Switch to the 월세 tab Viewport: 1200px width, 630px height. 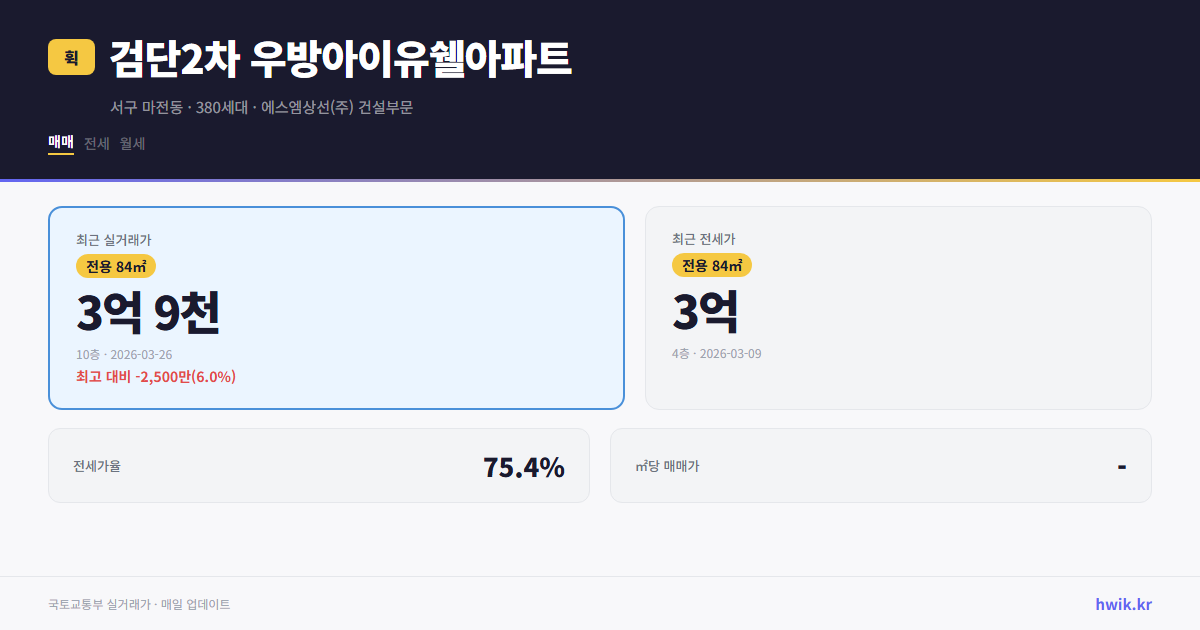132,143
